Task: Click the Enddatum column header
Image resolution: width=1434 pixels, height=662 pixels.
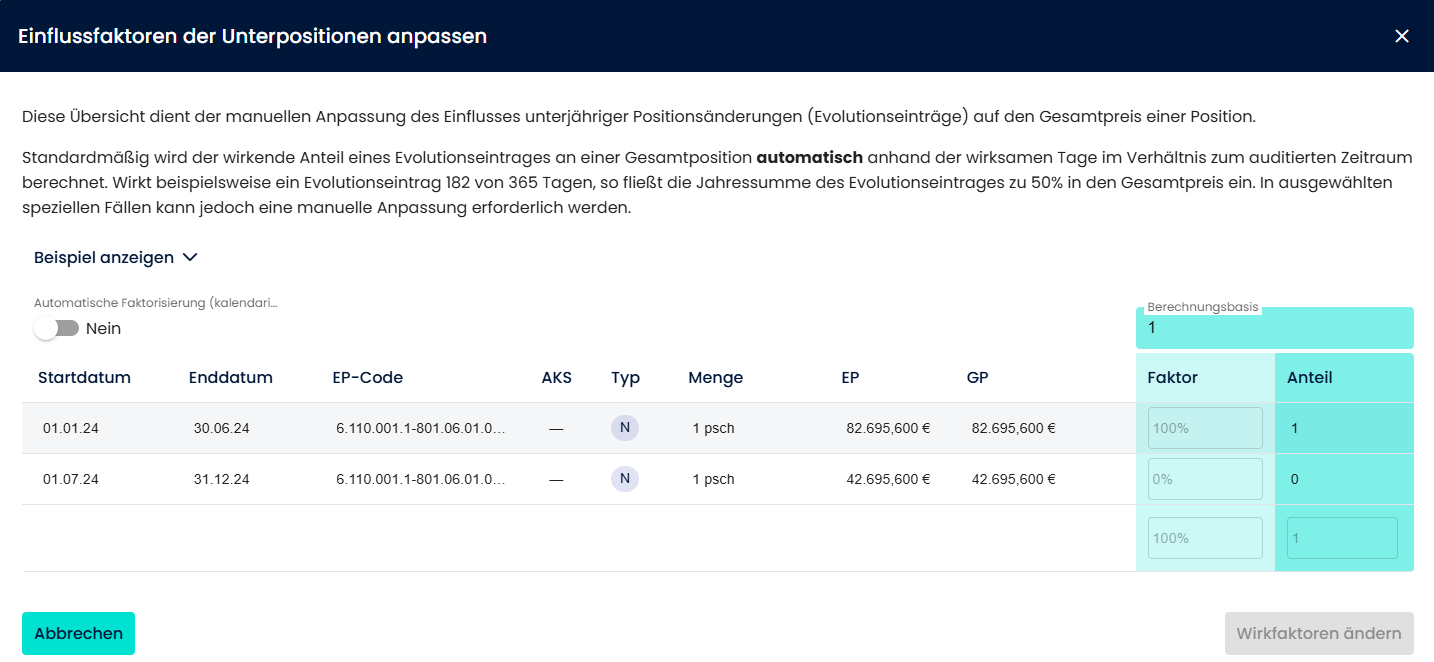Action: point(230,377)
